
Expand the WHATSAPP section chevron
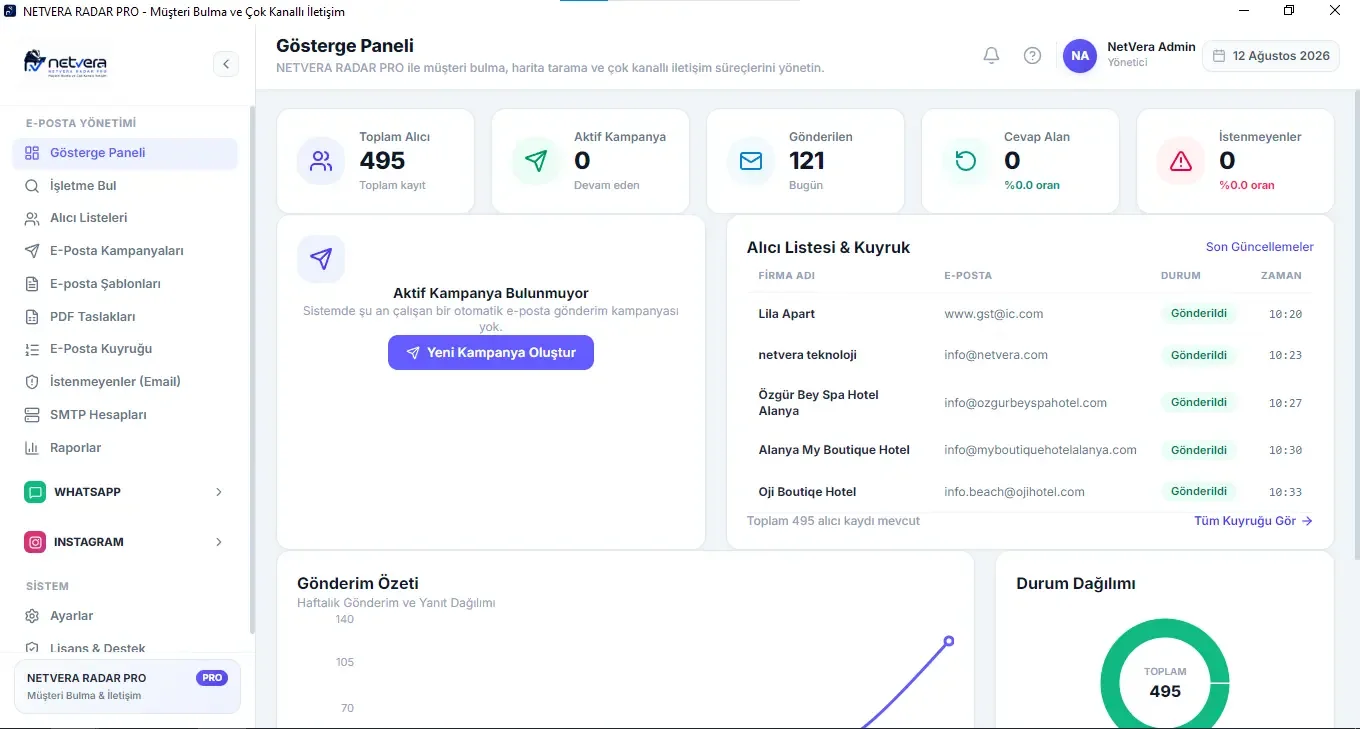point(219,492)
